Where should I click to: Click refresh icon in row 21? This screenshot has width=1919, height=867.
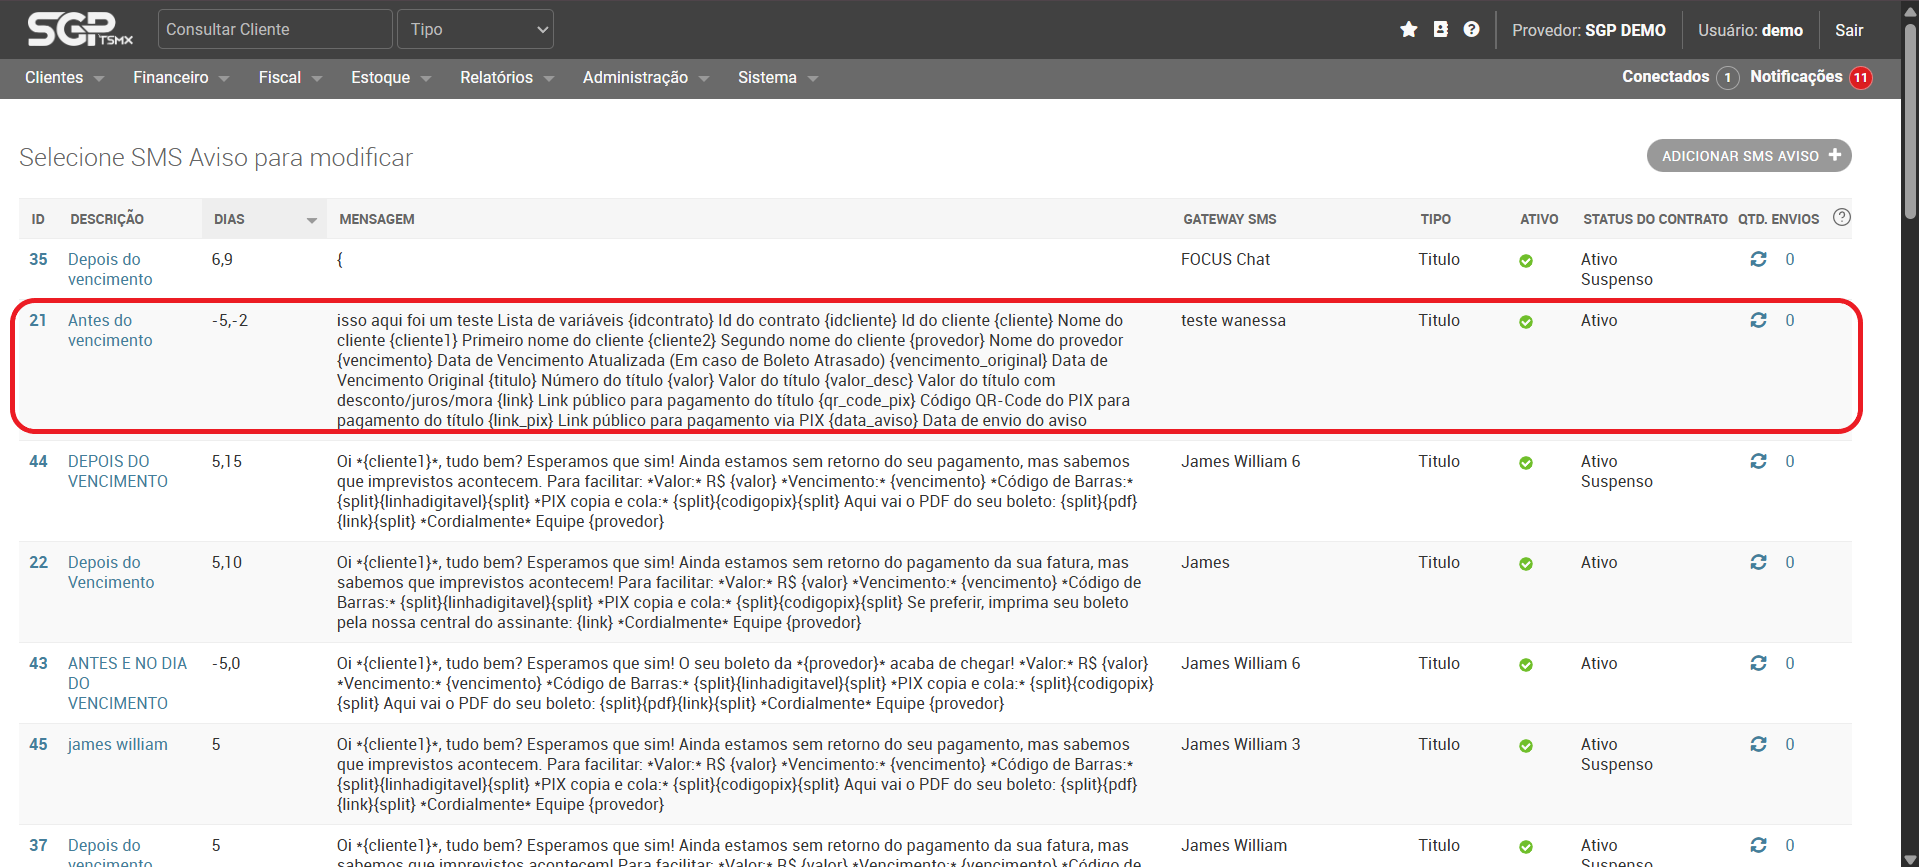point(1758,321)
